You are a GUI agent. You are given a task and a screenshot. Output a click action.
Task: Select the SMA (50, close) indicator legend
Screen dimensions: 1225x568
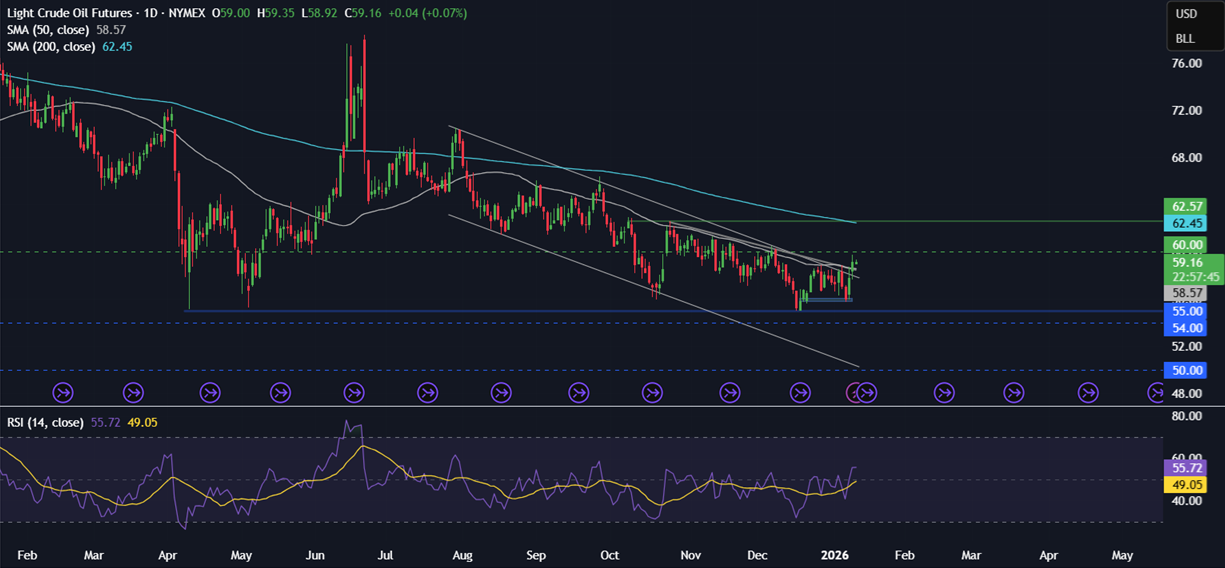pyautogui.click(x=48, y=31)
